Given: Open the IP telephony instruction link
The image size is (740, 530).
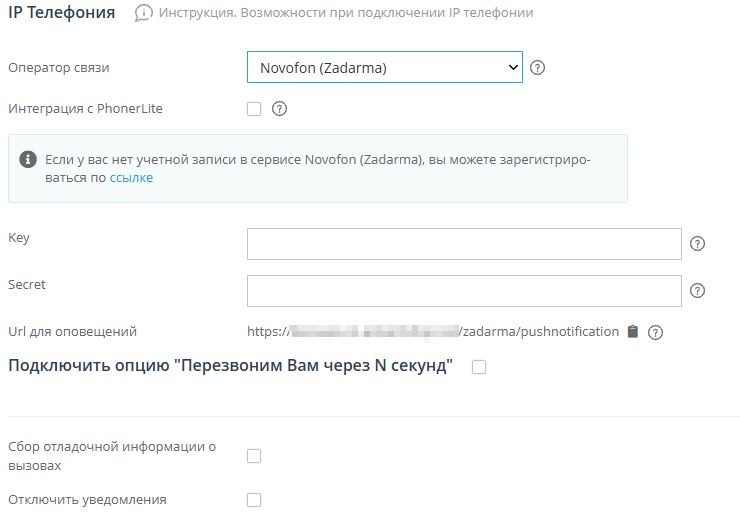Looking at the screenshot, I should point(346,13).
